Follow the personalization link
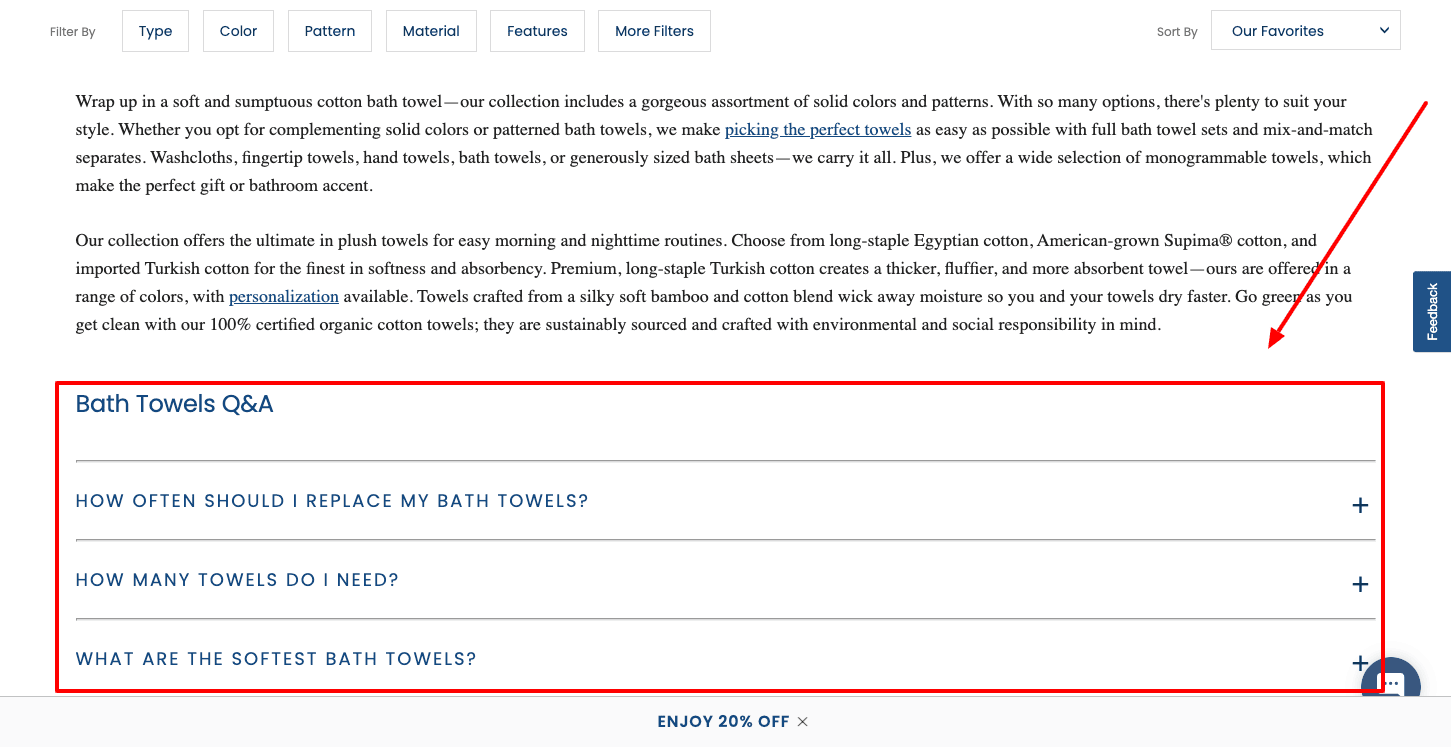The image size is (1451, 747). coord(284,297)
